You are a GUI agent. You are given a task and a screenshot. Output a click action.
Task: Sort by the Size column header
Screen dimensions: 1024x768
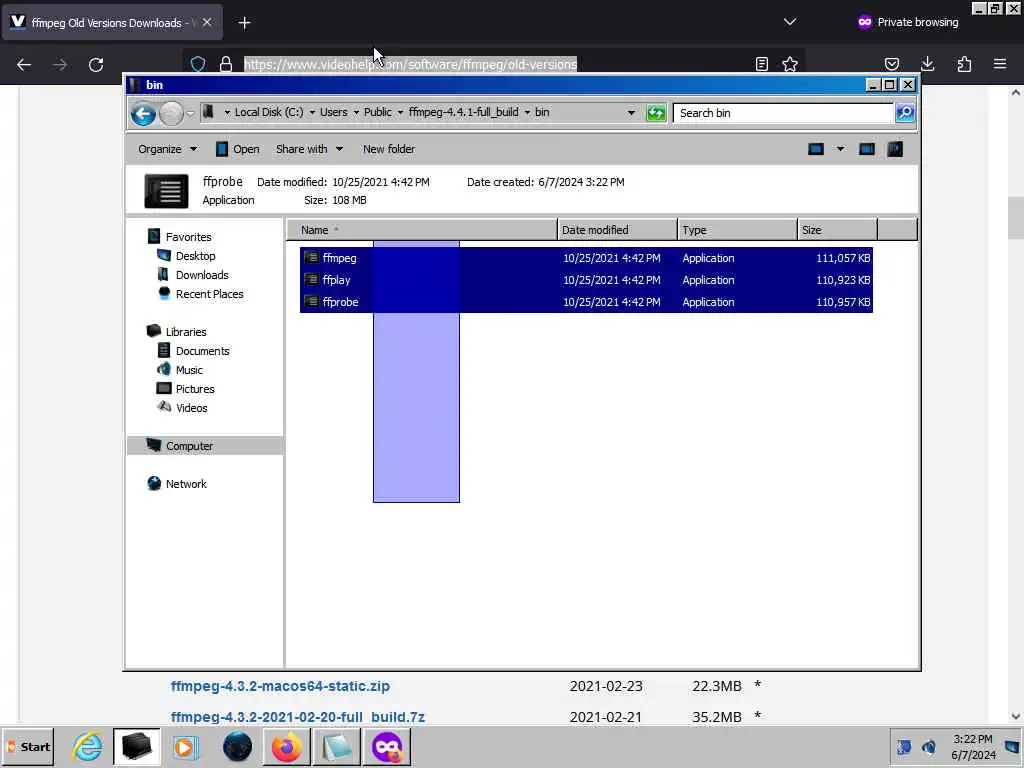[837, 230]
